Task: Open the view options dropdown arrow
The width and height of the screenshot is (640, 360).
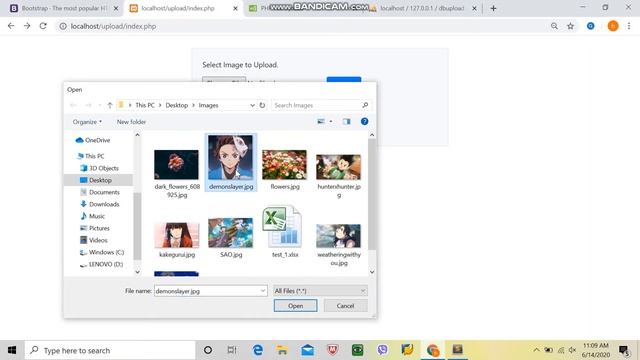Action: click(x=331, y=122)
